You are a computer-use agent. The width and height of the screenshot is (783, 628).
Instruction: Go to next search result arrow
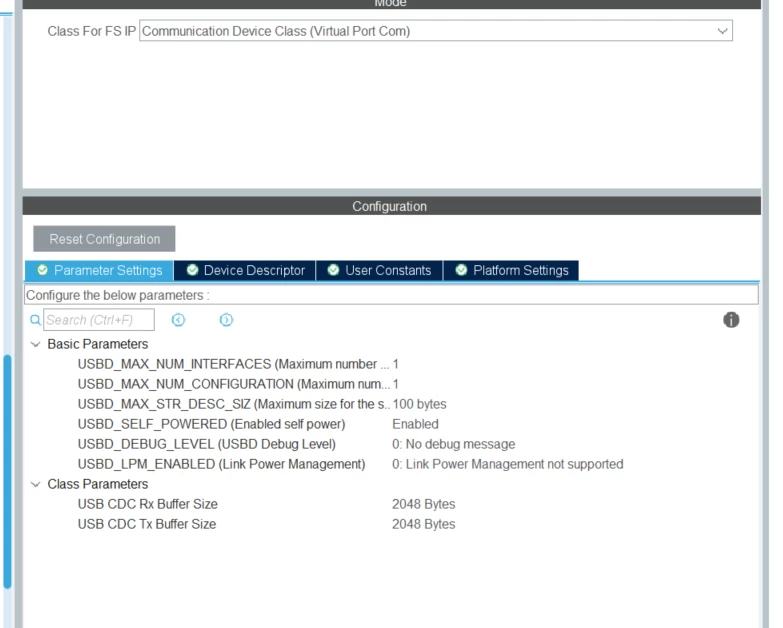pos(226,320)
